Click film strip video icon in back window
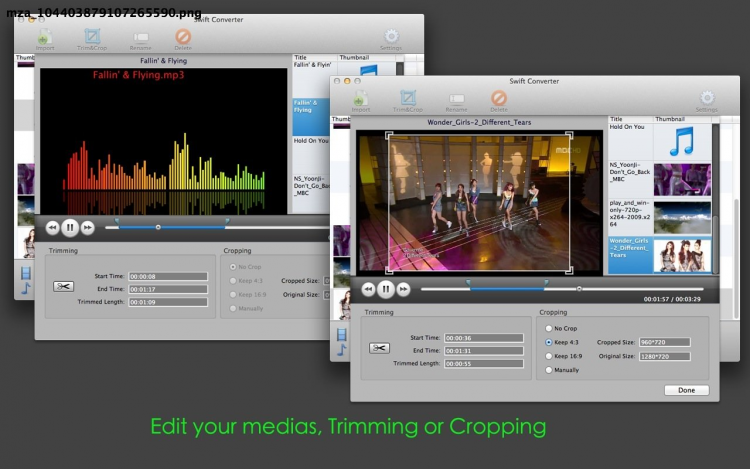Image resolution: width=750 pixels, height=469 pixels. (26, 273)
